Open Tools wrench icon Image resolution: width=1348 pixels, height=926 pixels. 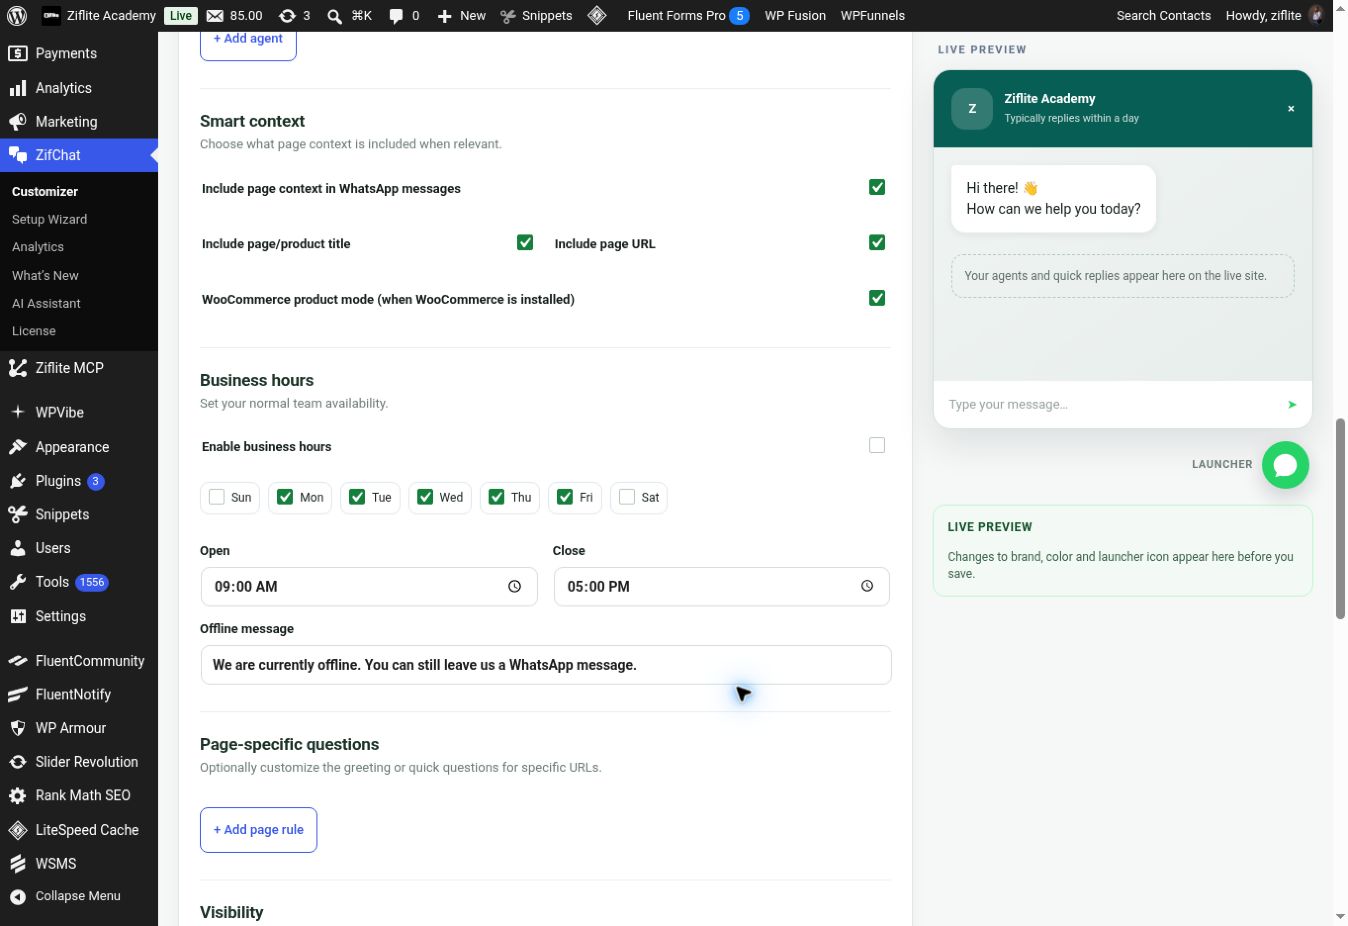click(18, 582)
